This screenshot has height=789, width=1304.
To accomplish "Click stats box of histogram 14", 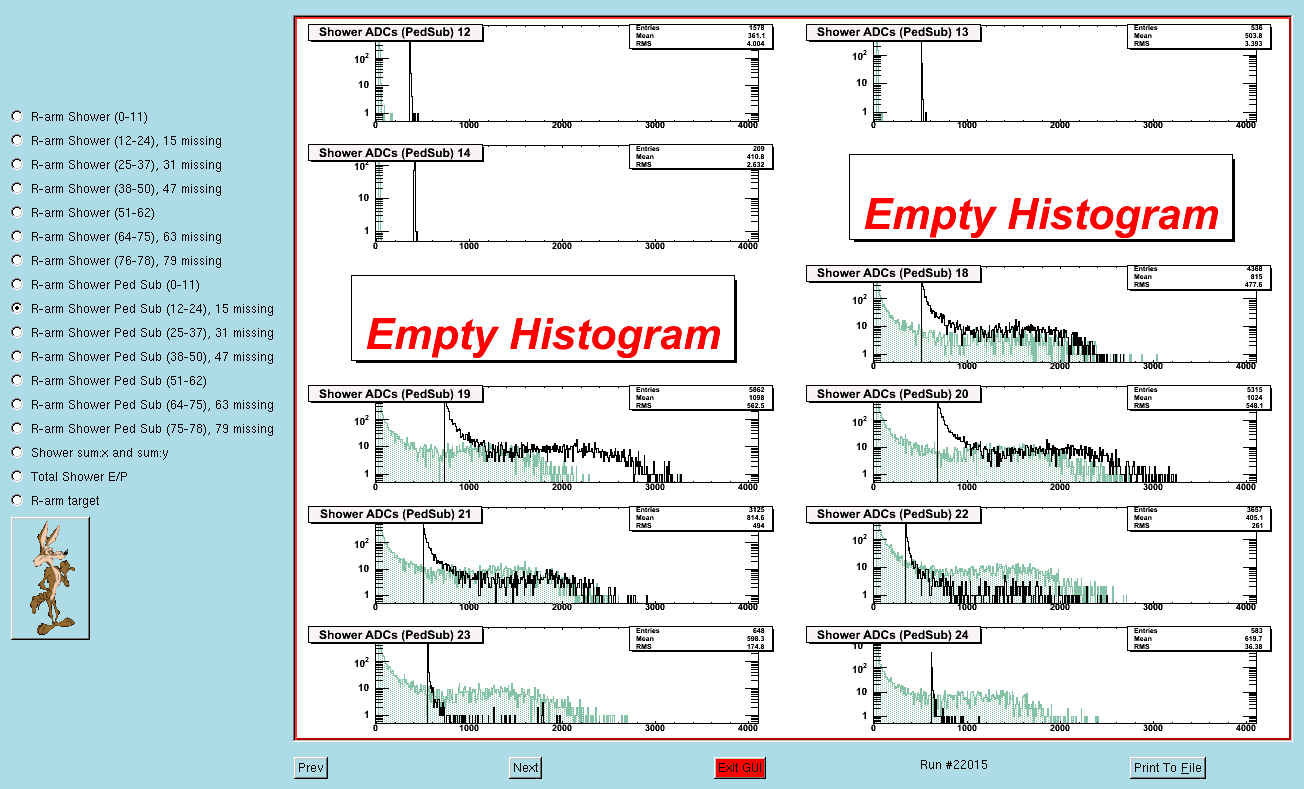I will point(701,157).
